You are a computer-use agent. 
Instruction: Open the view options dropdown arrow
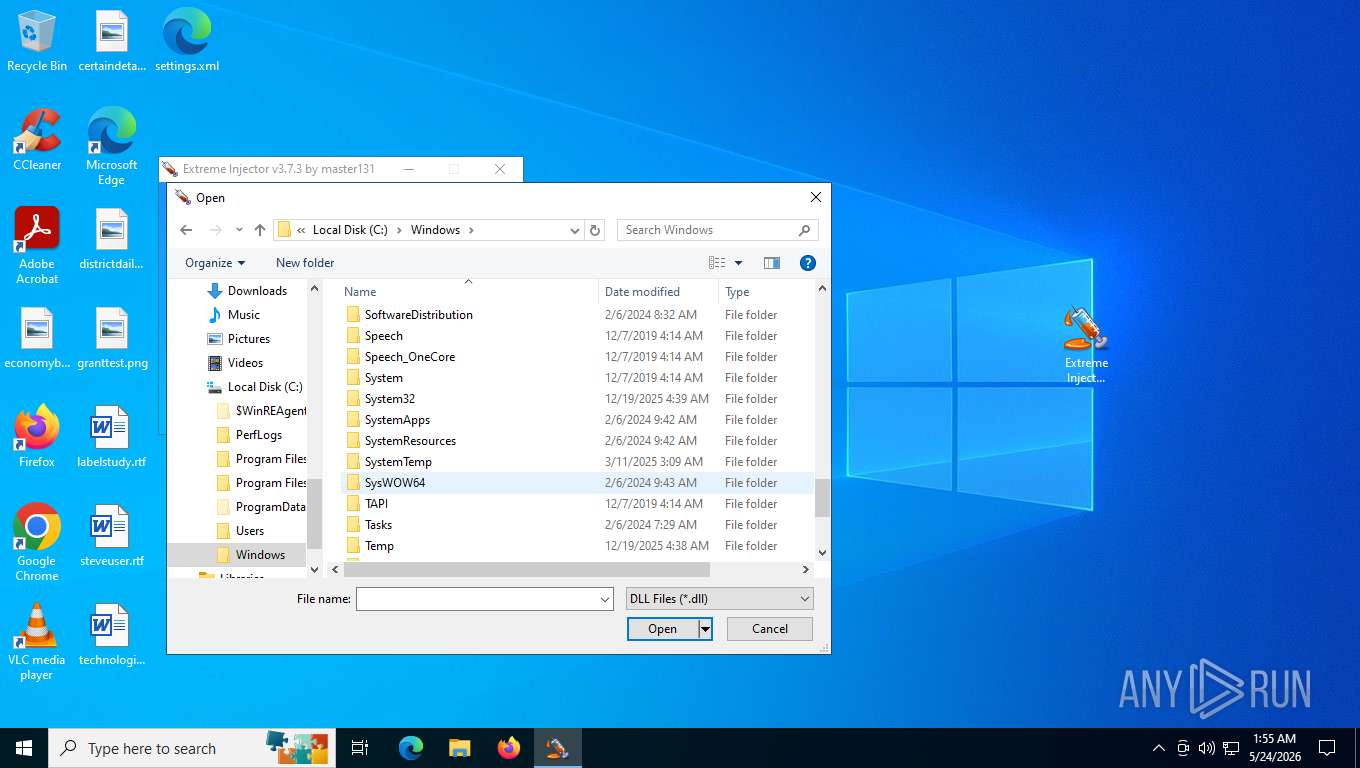(738, 263)
